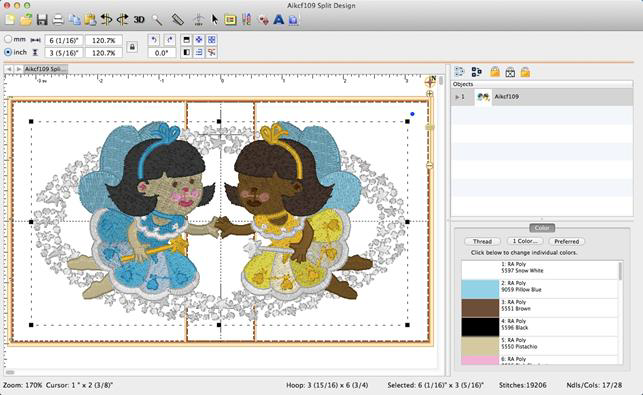Edit height percentage field 120.7%
The width and height of the screenshot is (643, 395).
click(103, 53)
